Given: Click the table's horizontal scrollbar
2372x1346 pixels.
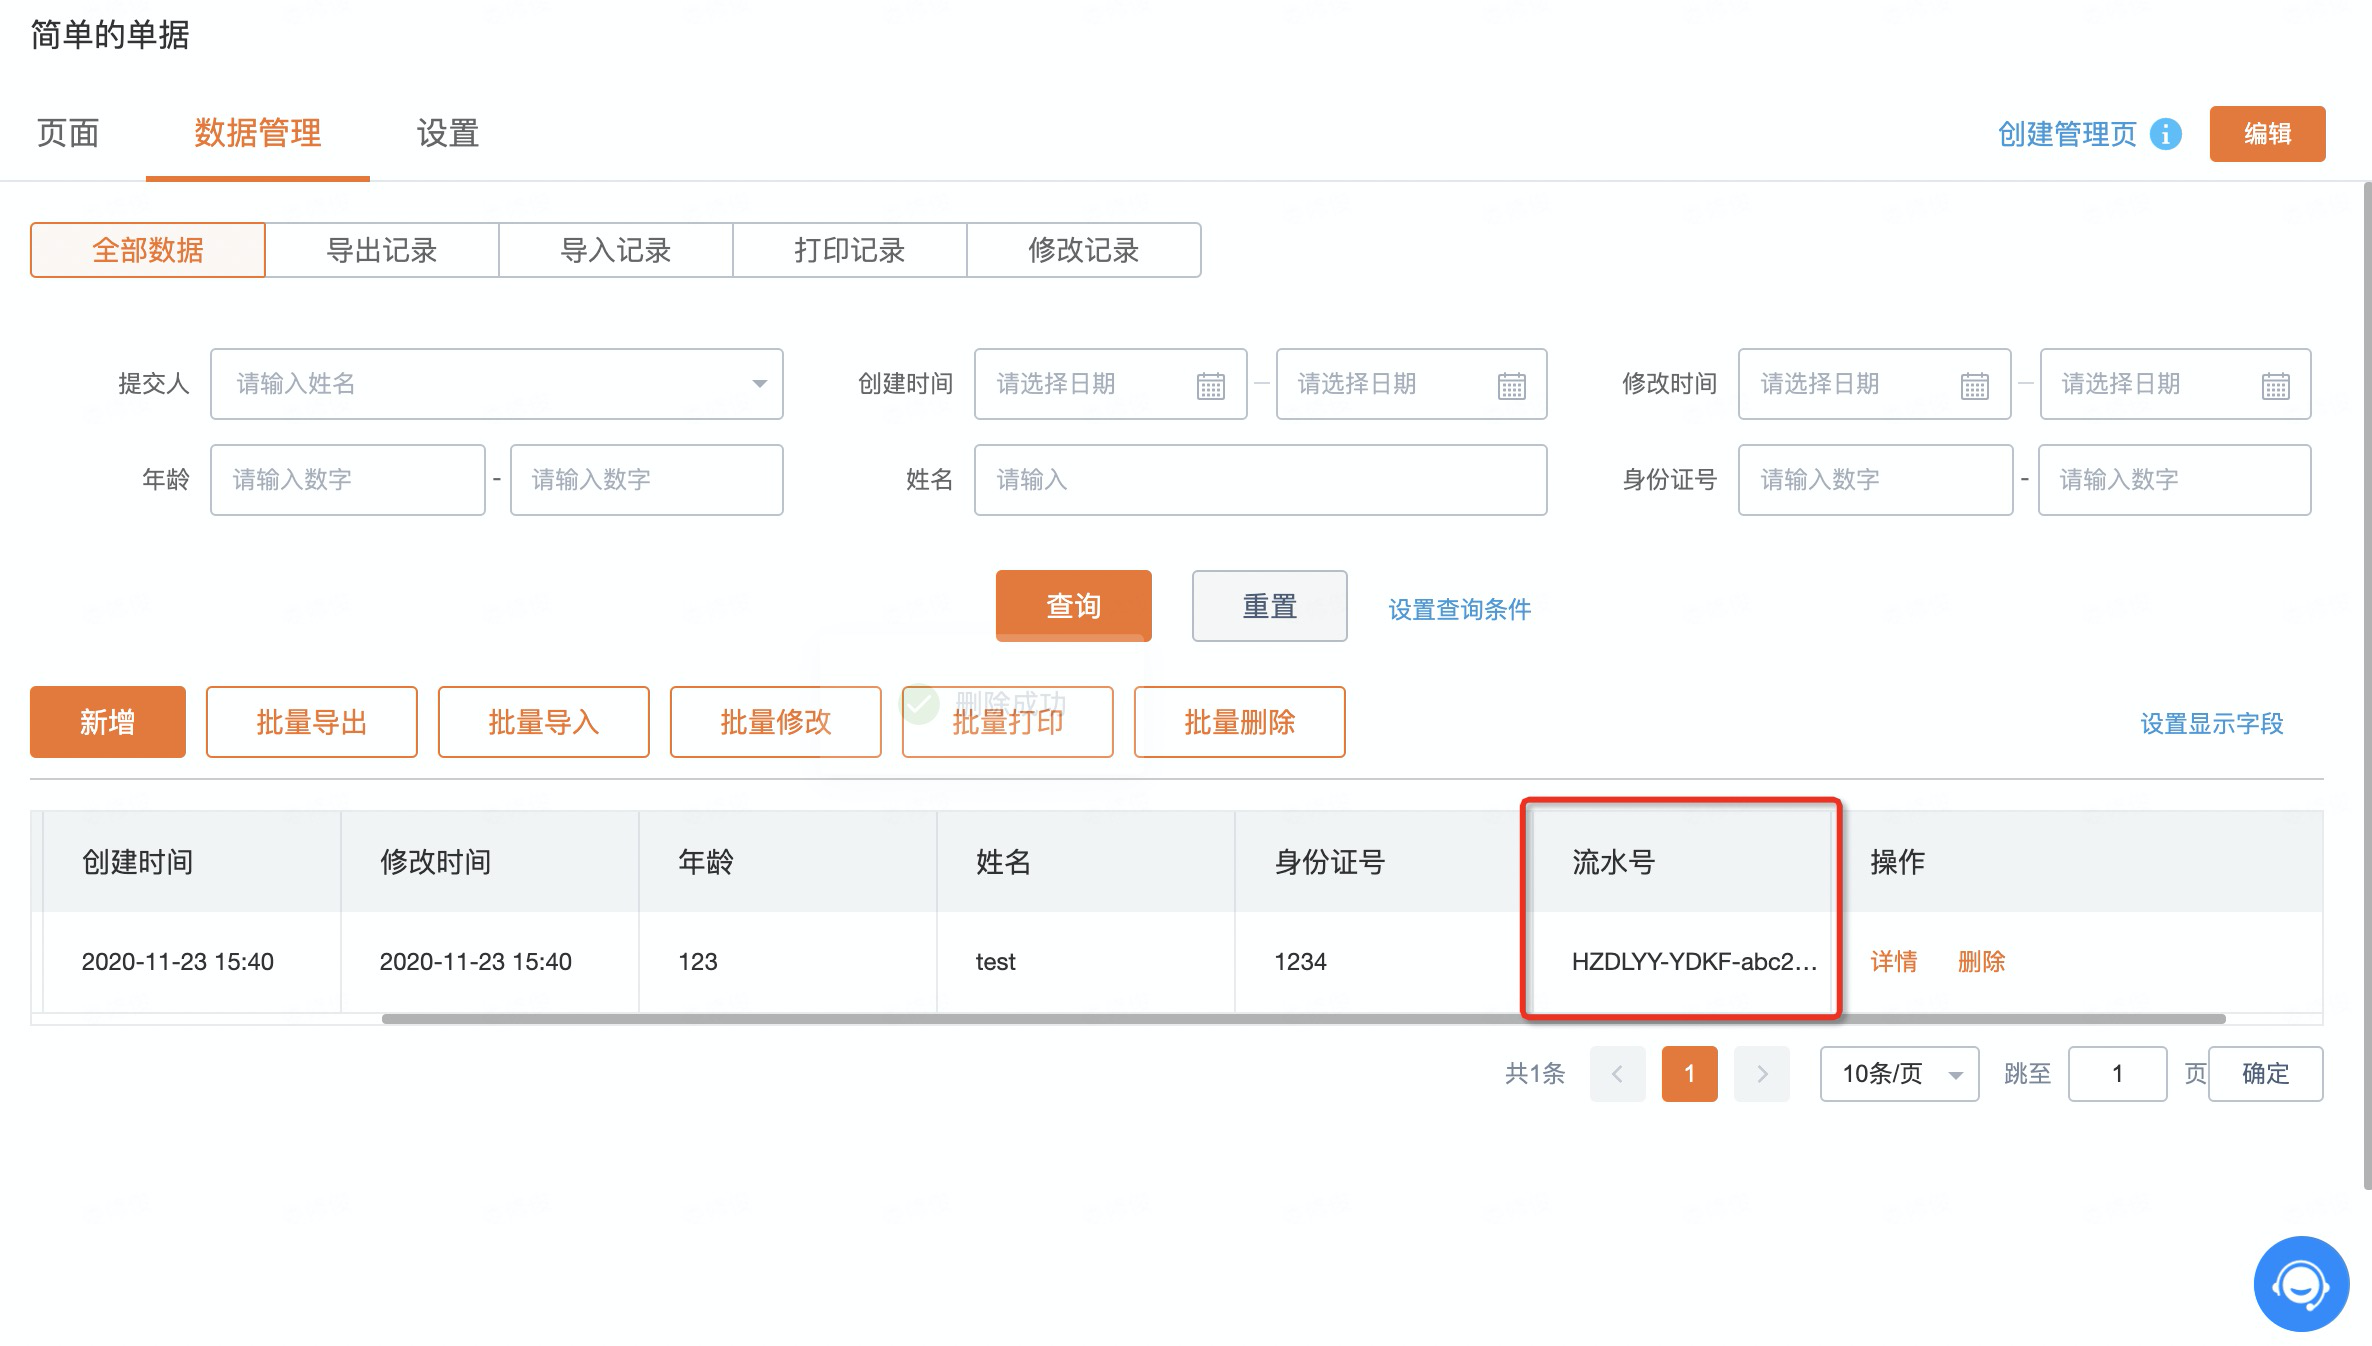Looking at the screenshot, I should [x=1303, y=1019].
